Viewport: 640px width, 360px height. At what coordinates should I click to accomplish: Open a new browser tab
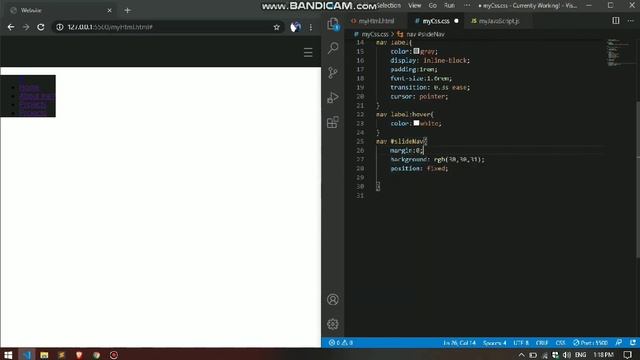click(x=127, y=10)
